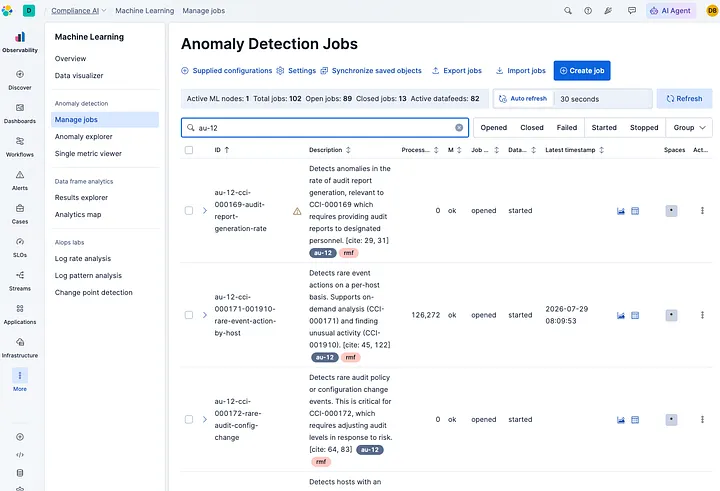Image resolution: width=720 pixels, height=491 pixels.
Task: Expand the rare-event-action-by-host job details
Action: tap(205, 315)
